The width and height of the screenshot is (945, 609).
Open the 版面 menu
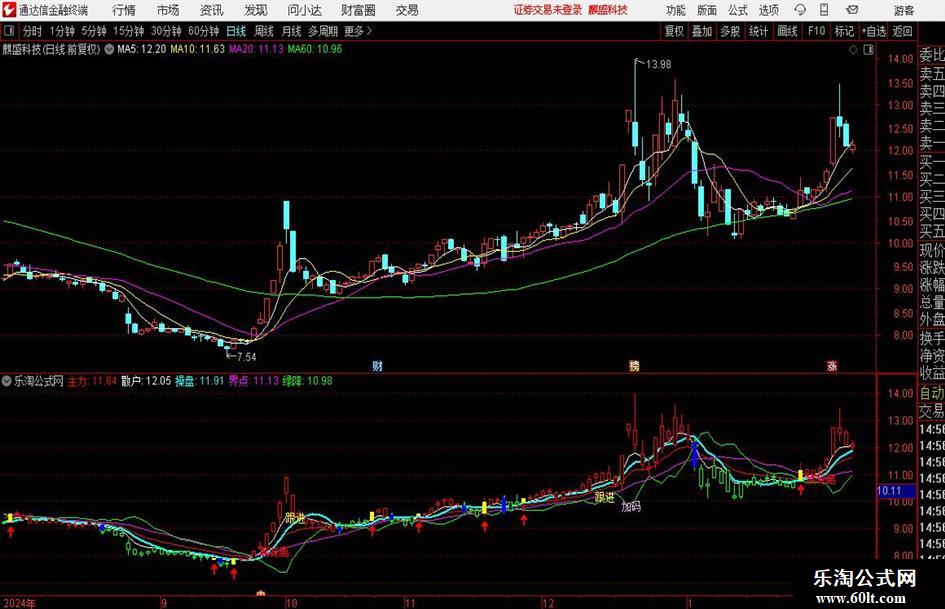pos(707,10)
